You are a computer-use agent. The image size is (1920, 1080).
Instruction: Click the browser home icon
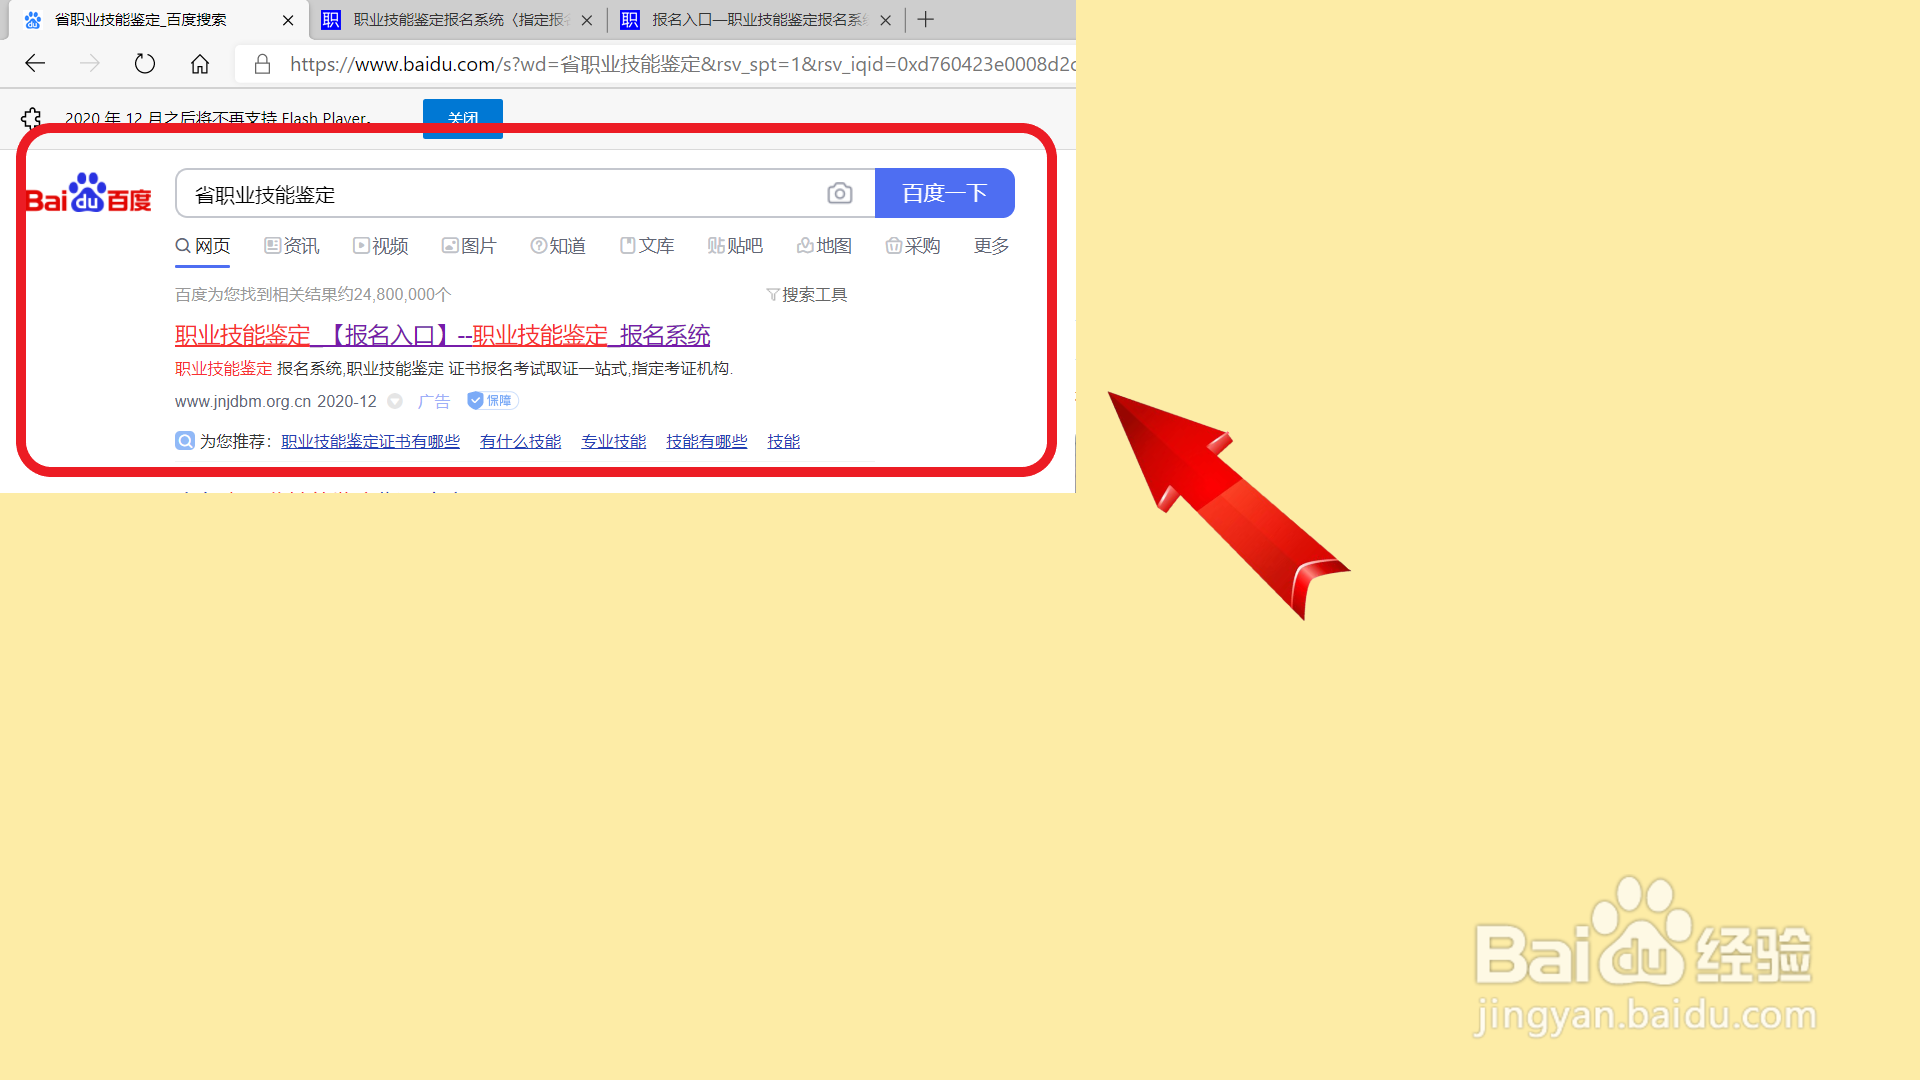[x=199, y=63]
